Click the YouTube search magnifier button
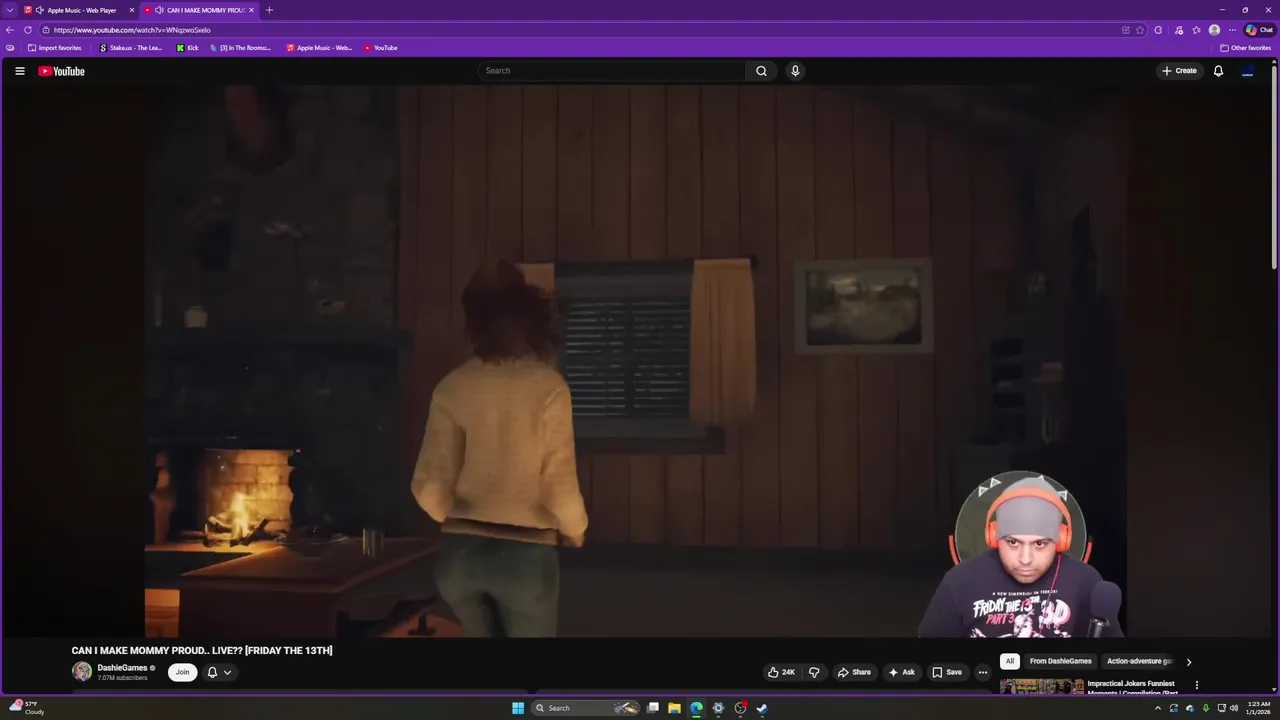 coord(761,71)
